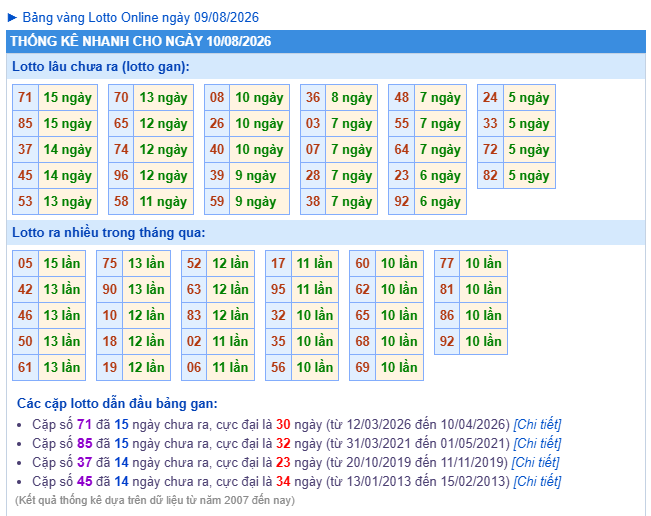This screenshot has height=516, width=651.
Task: Click the 12 lần cell beside number 10
Action: point(147,315)
